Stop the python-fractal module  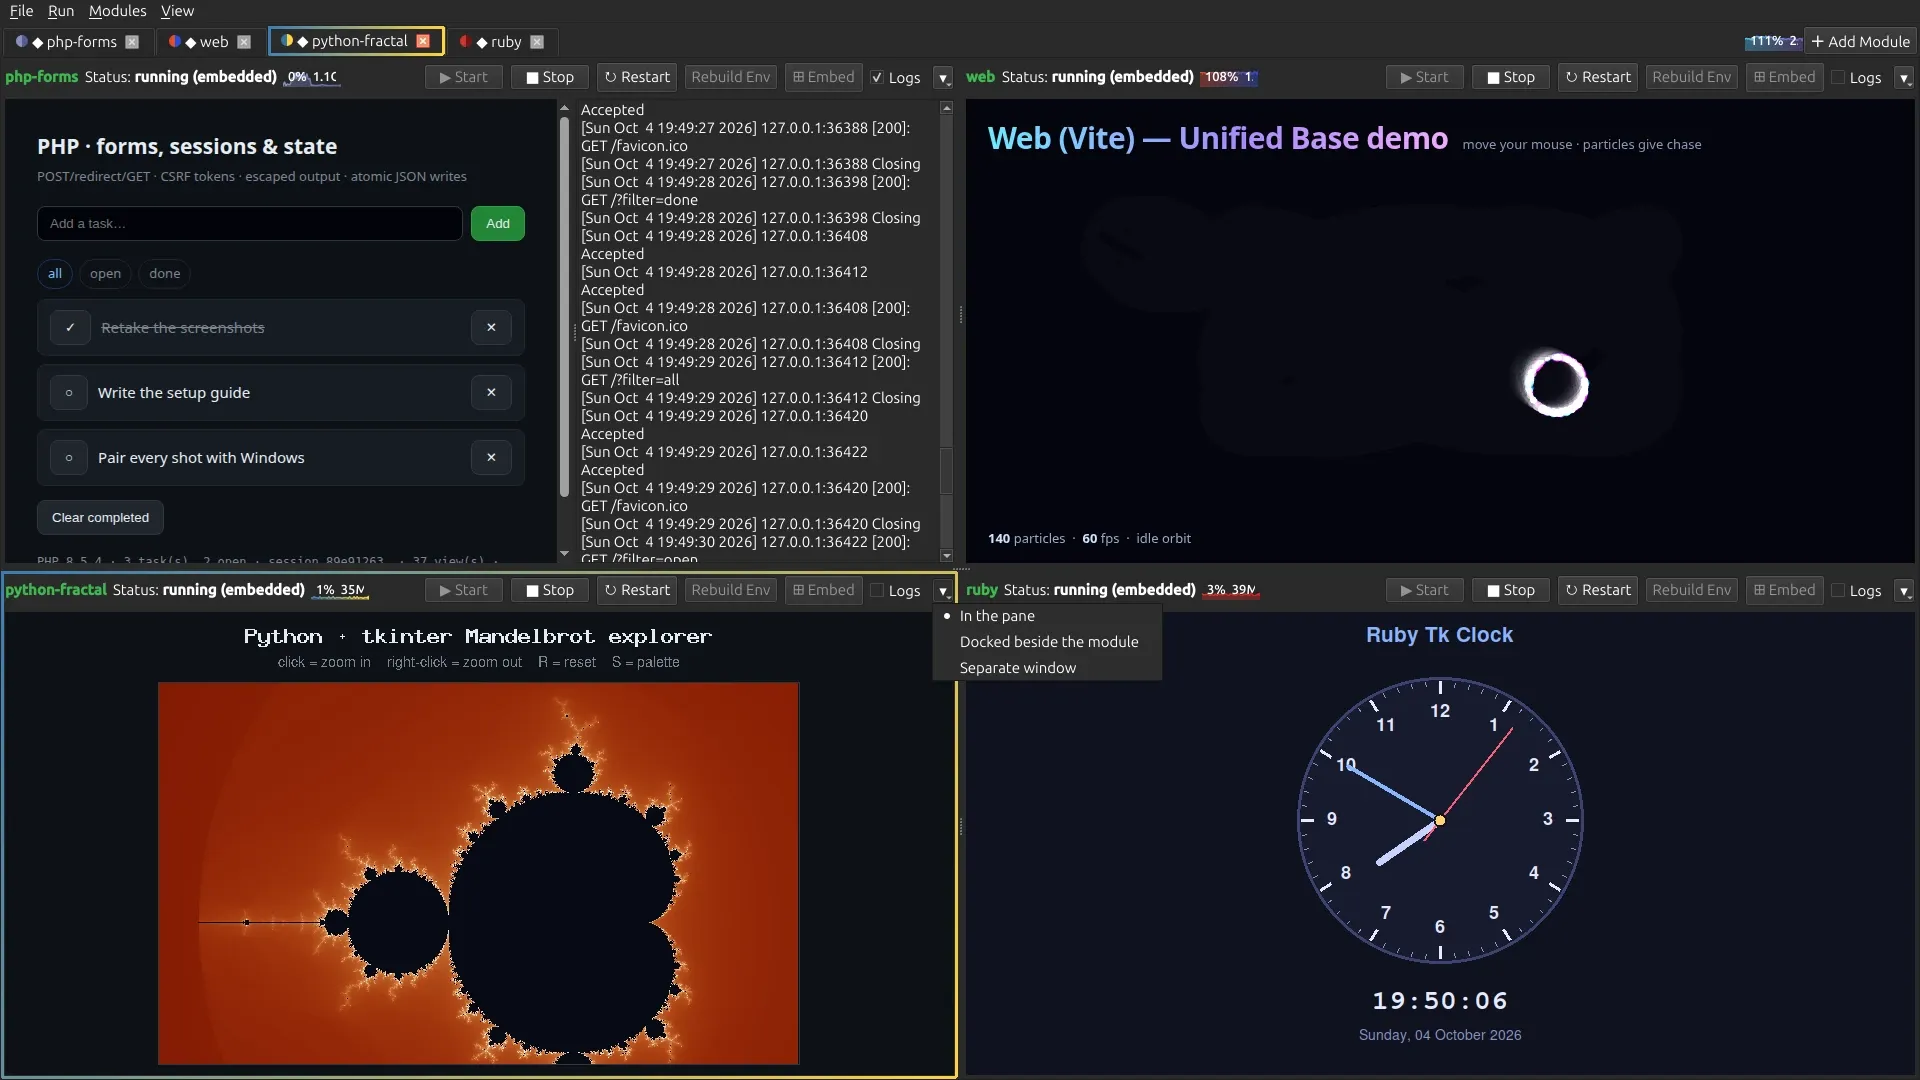point(550,590)
